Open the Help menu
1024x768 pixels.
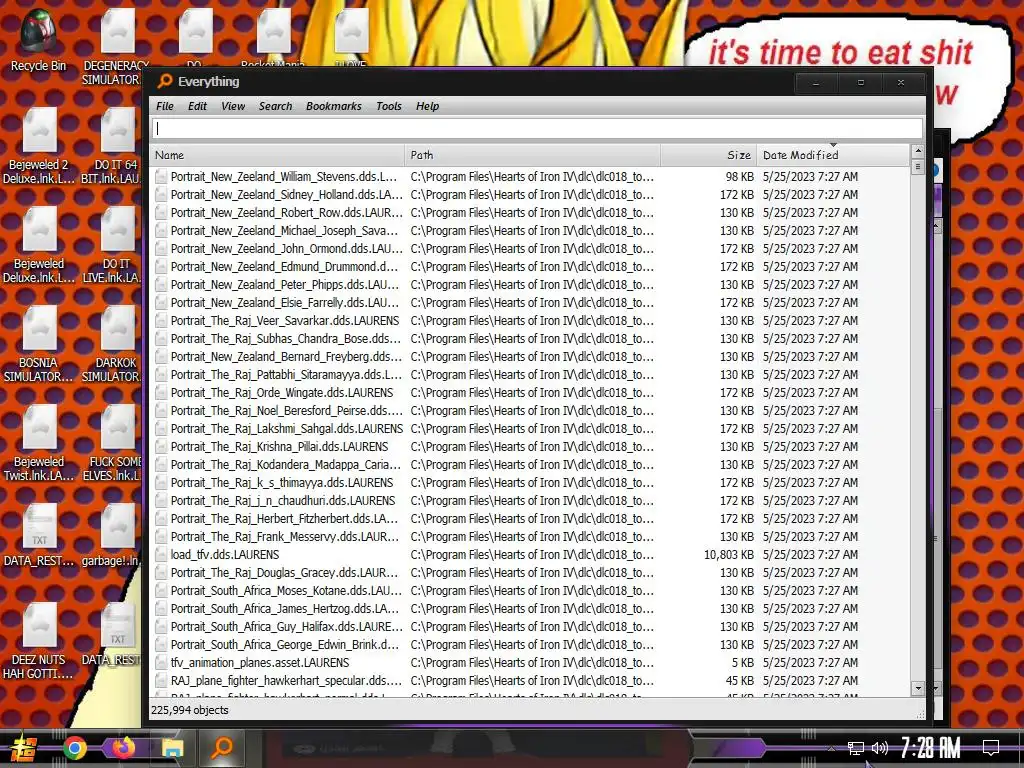pos(427,106)
